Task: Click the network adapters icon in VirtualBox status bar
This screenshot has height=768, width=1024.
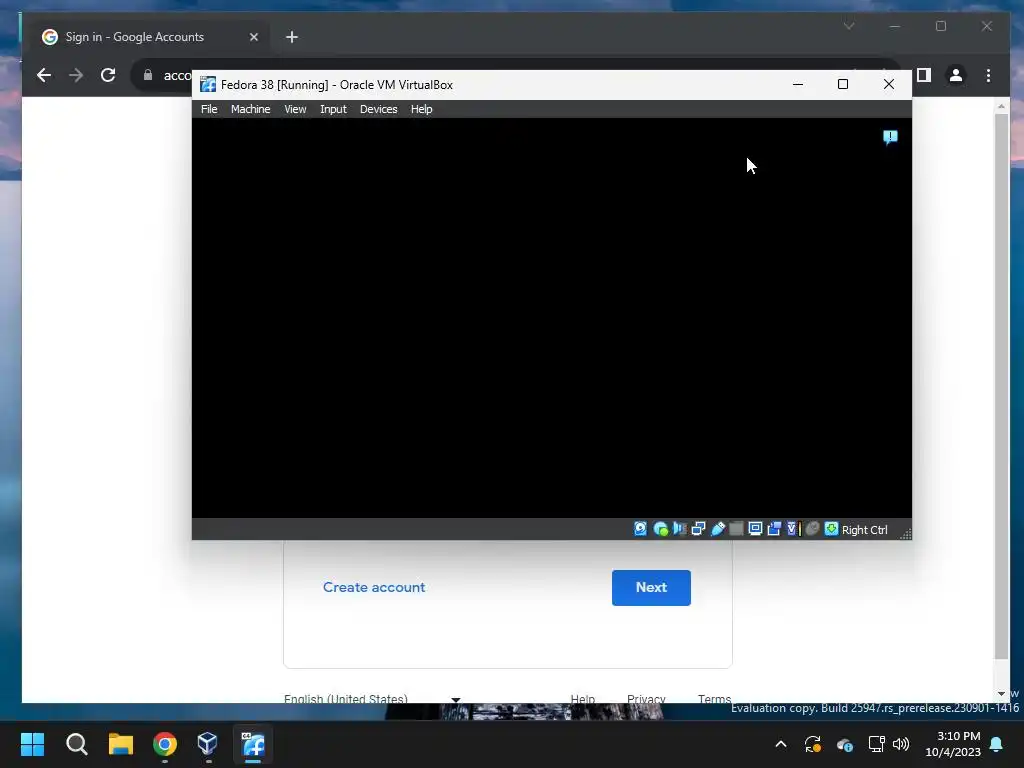Action: pos(698,529)
